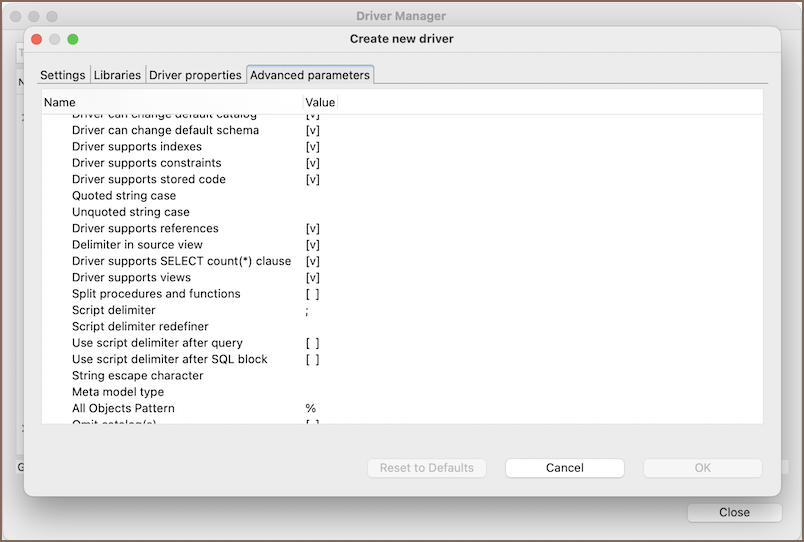Image resolution: width=804 pixels, height=542 pixels.
Task: Toggle Driver supports indexes checkbox
Action: pyautogui.click(x=312, y=147)
